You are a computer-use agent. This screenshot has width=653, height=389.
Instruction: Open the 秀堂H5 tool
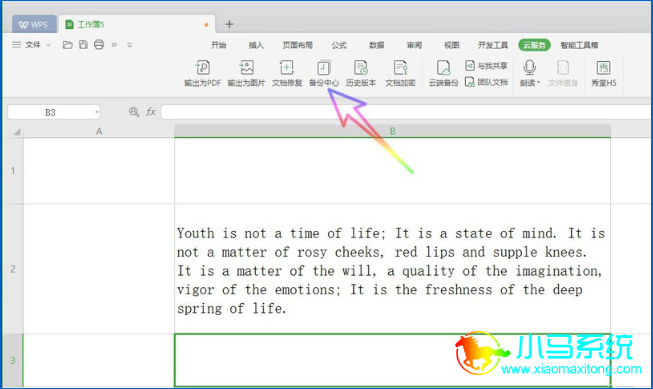point(603,73)
